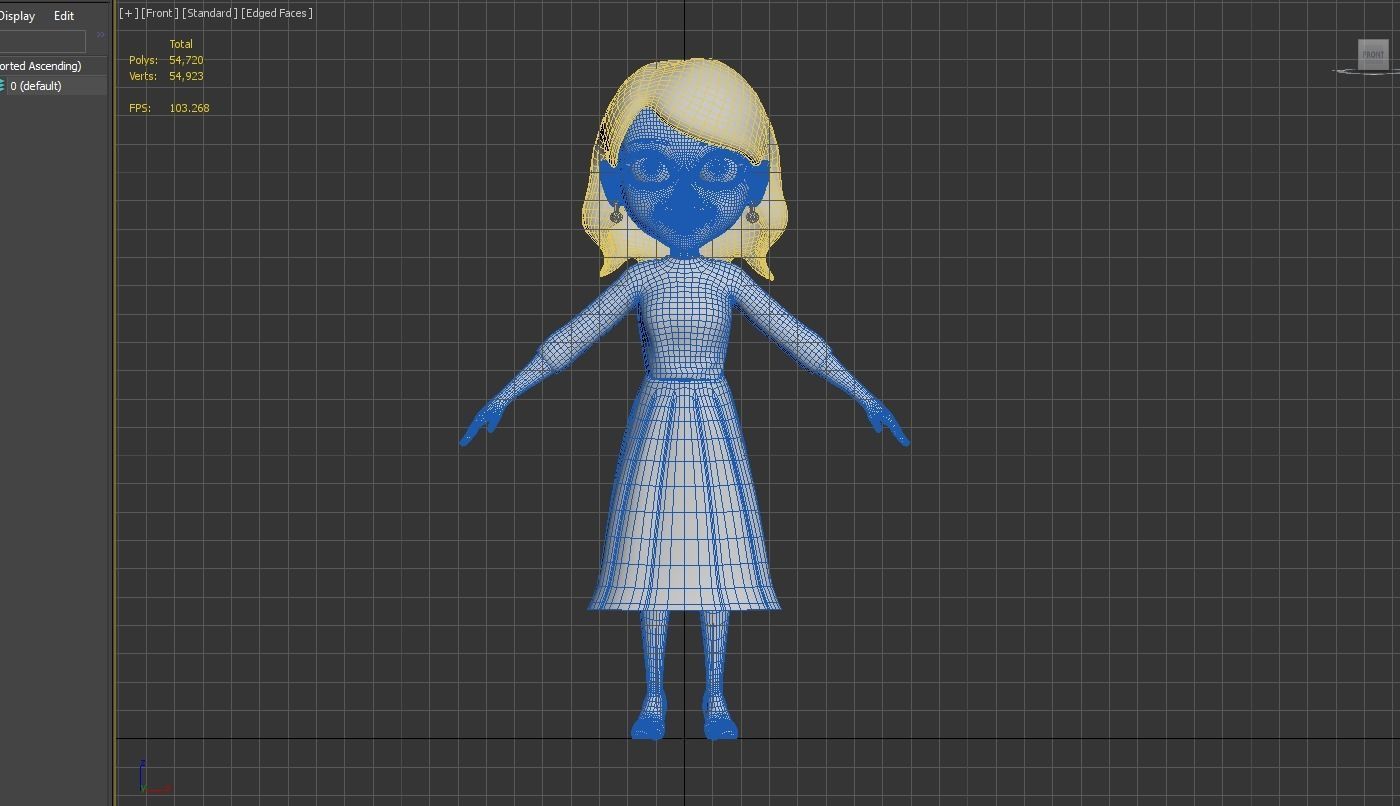Select the 0 (default) layer row

(x=53, y=86)
